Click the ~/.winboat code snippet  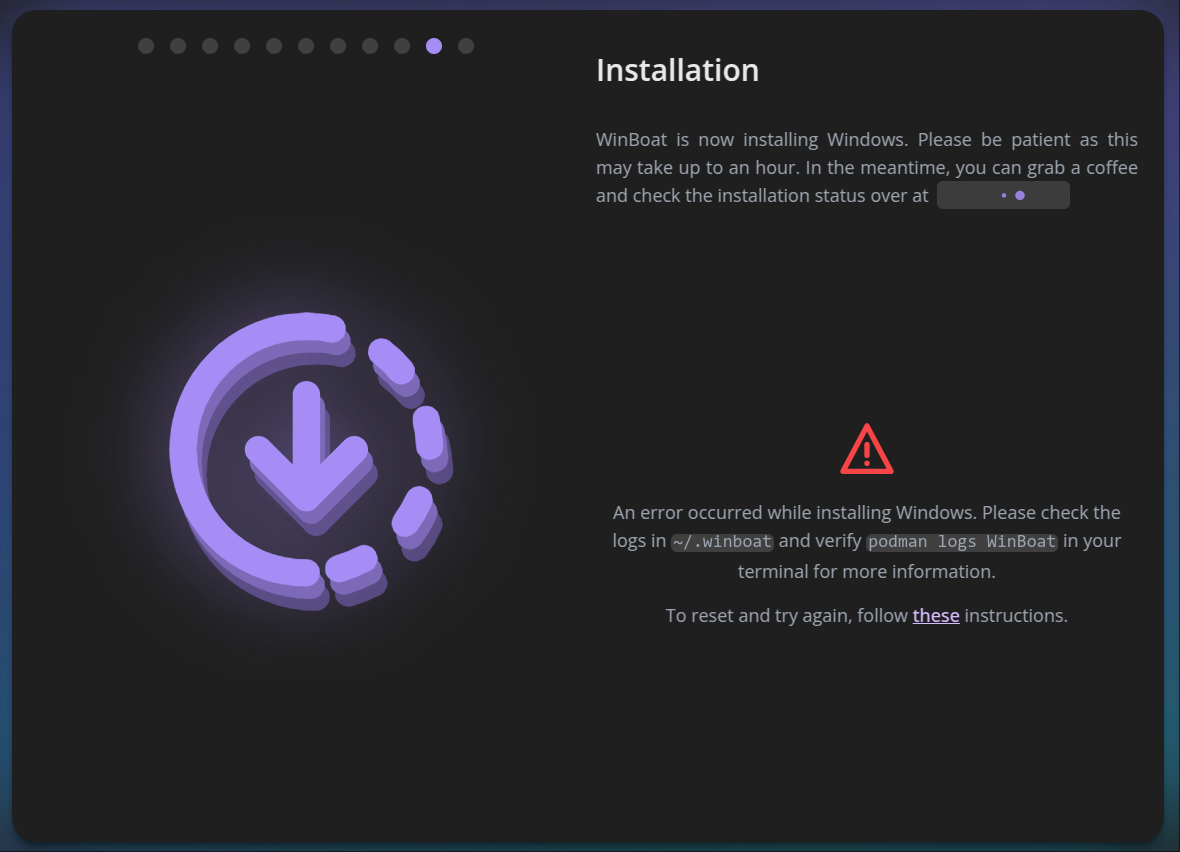point(722,542)
